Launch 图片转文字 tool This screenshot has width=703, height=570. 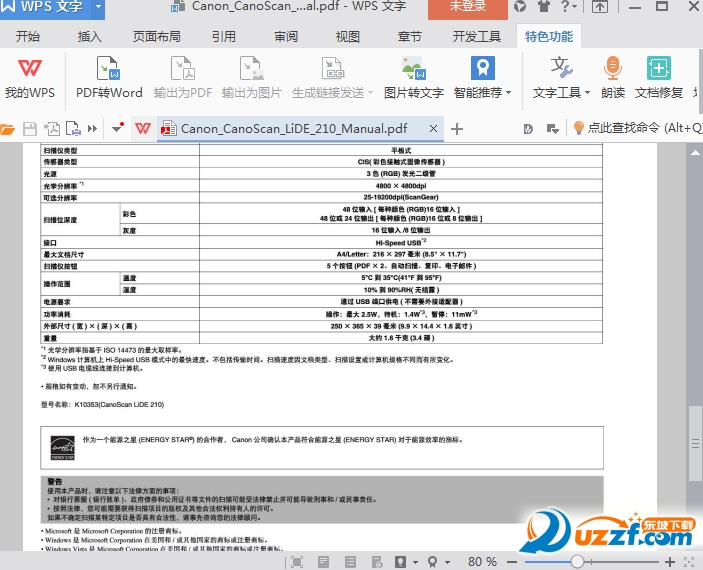tap(413, 79)
